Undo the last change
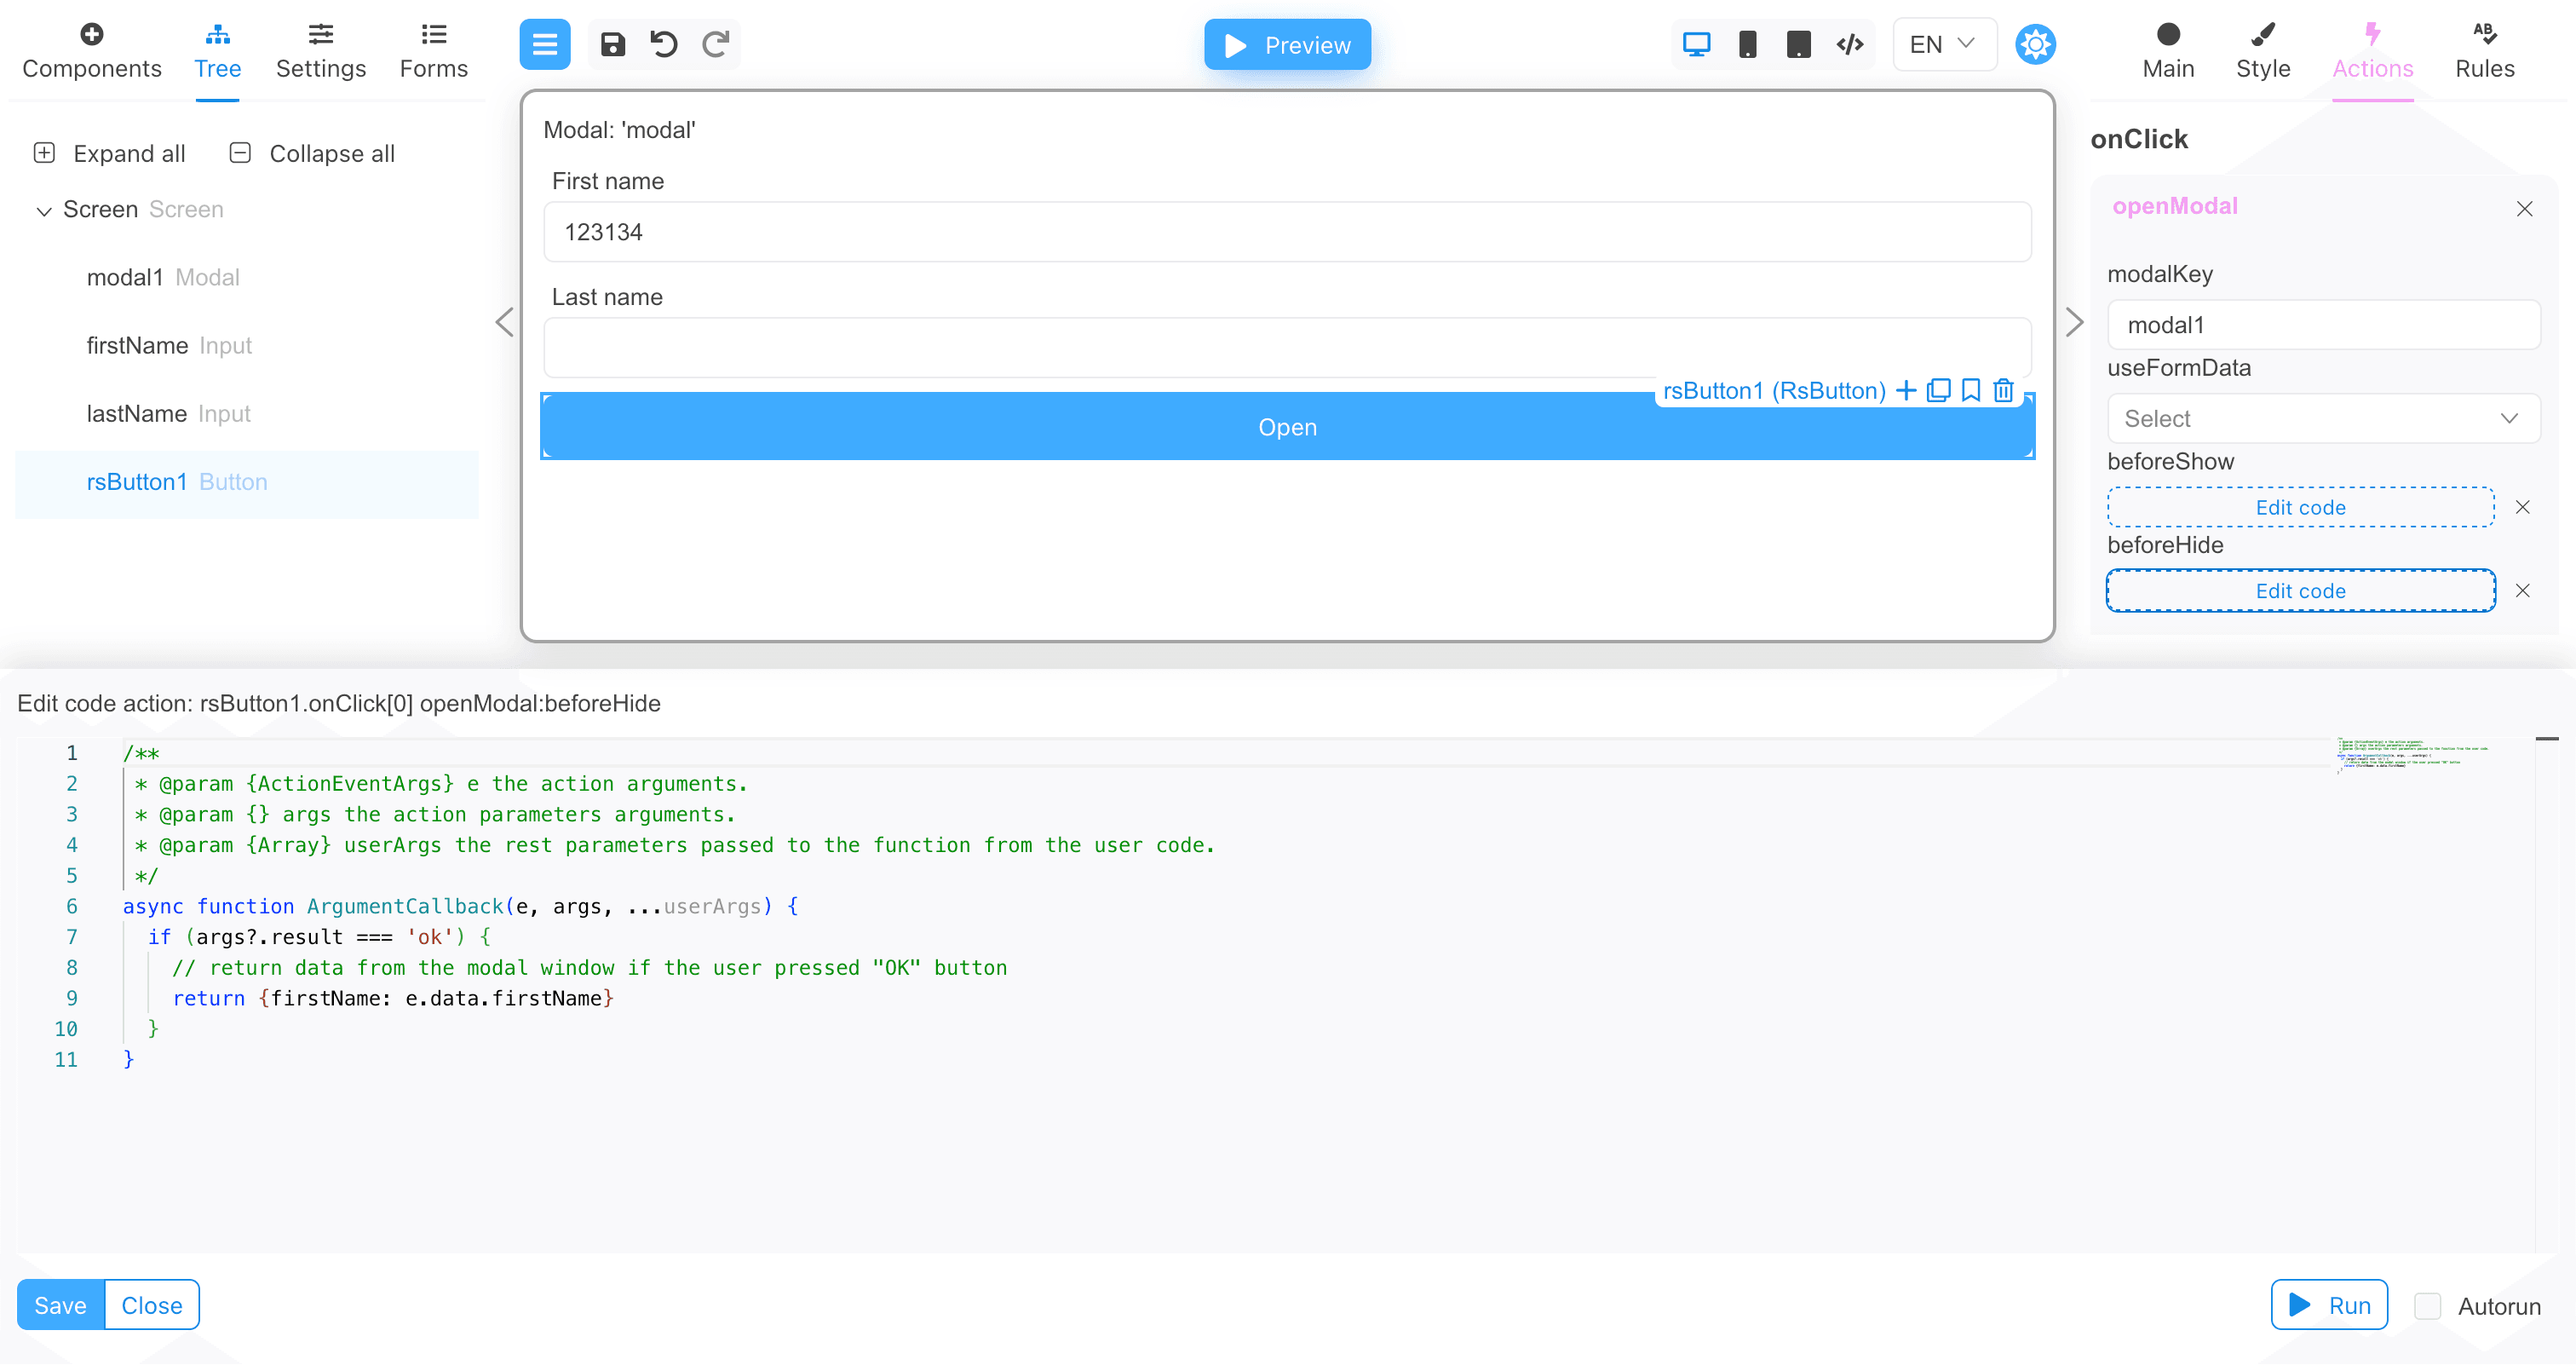Screen dimensions: 2576x1365 coord(664,44)
